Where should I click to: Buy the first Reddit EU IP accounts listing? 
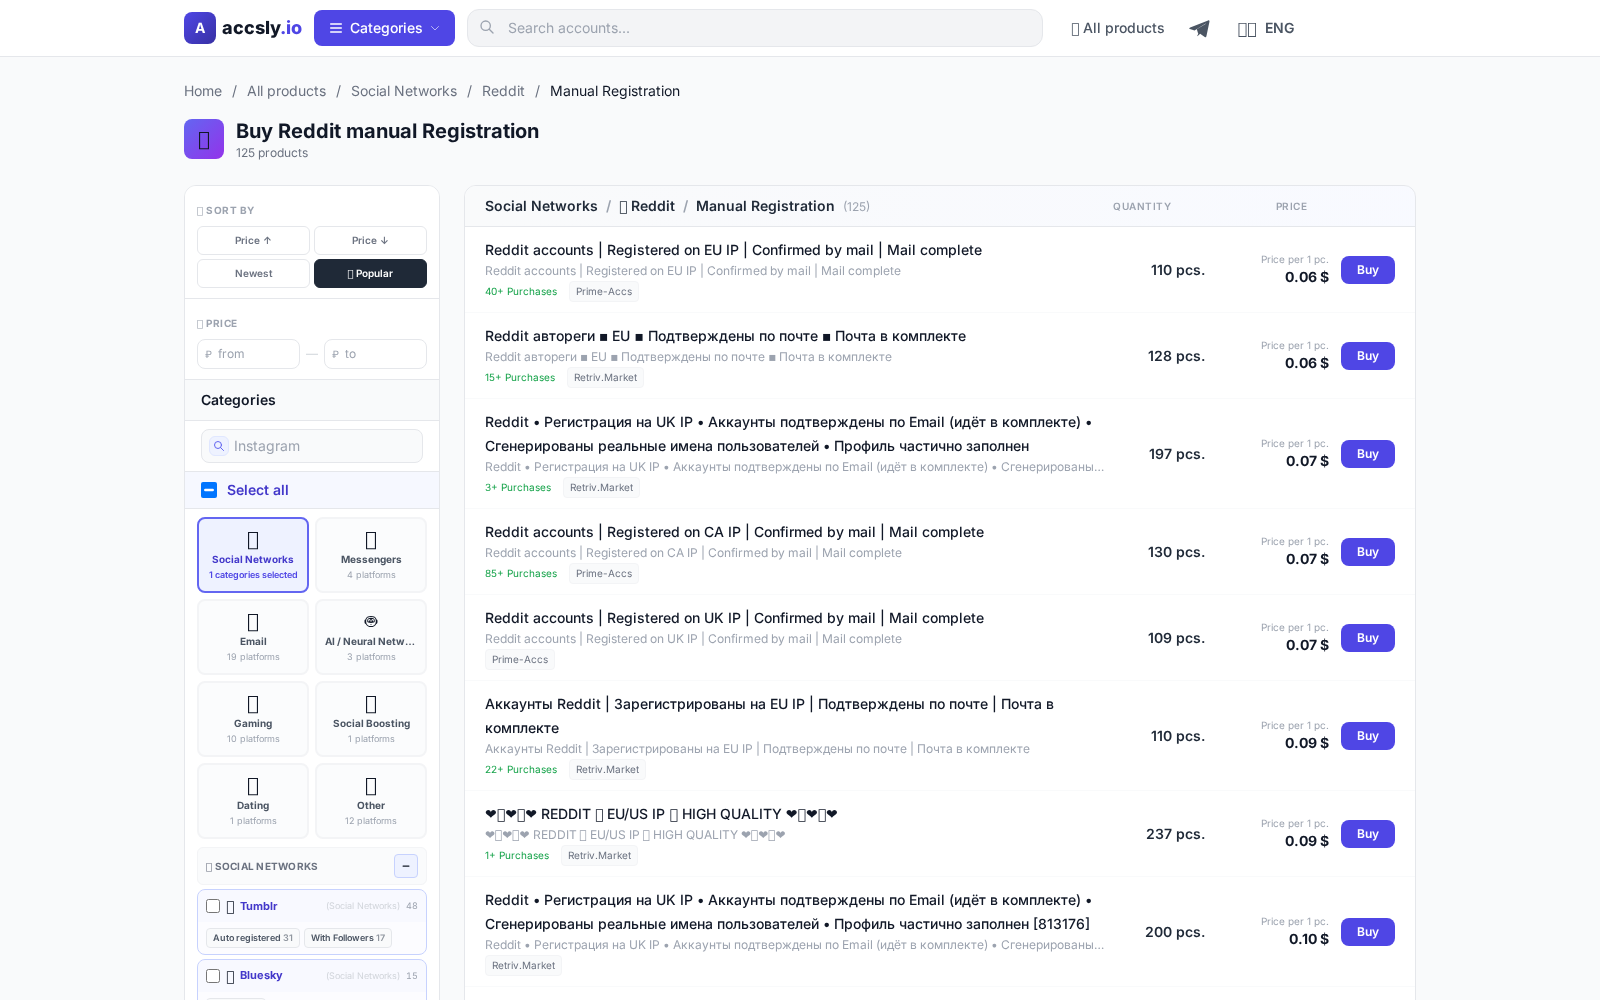point(1367,270)
